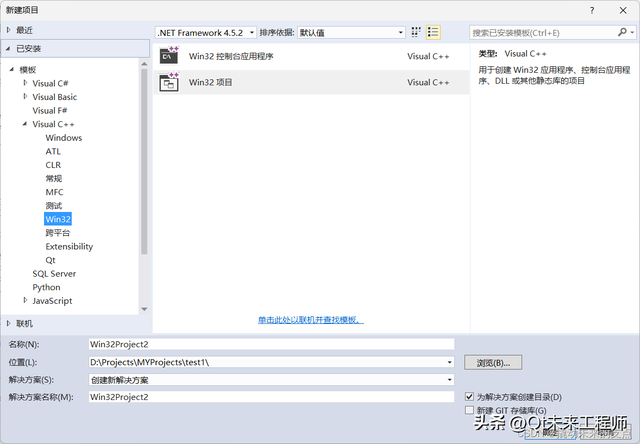Expand the 最近 section
The width and height of the screenshot is (640, 444).
[9, 30]
